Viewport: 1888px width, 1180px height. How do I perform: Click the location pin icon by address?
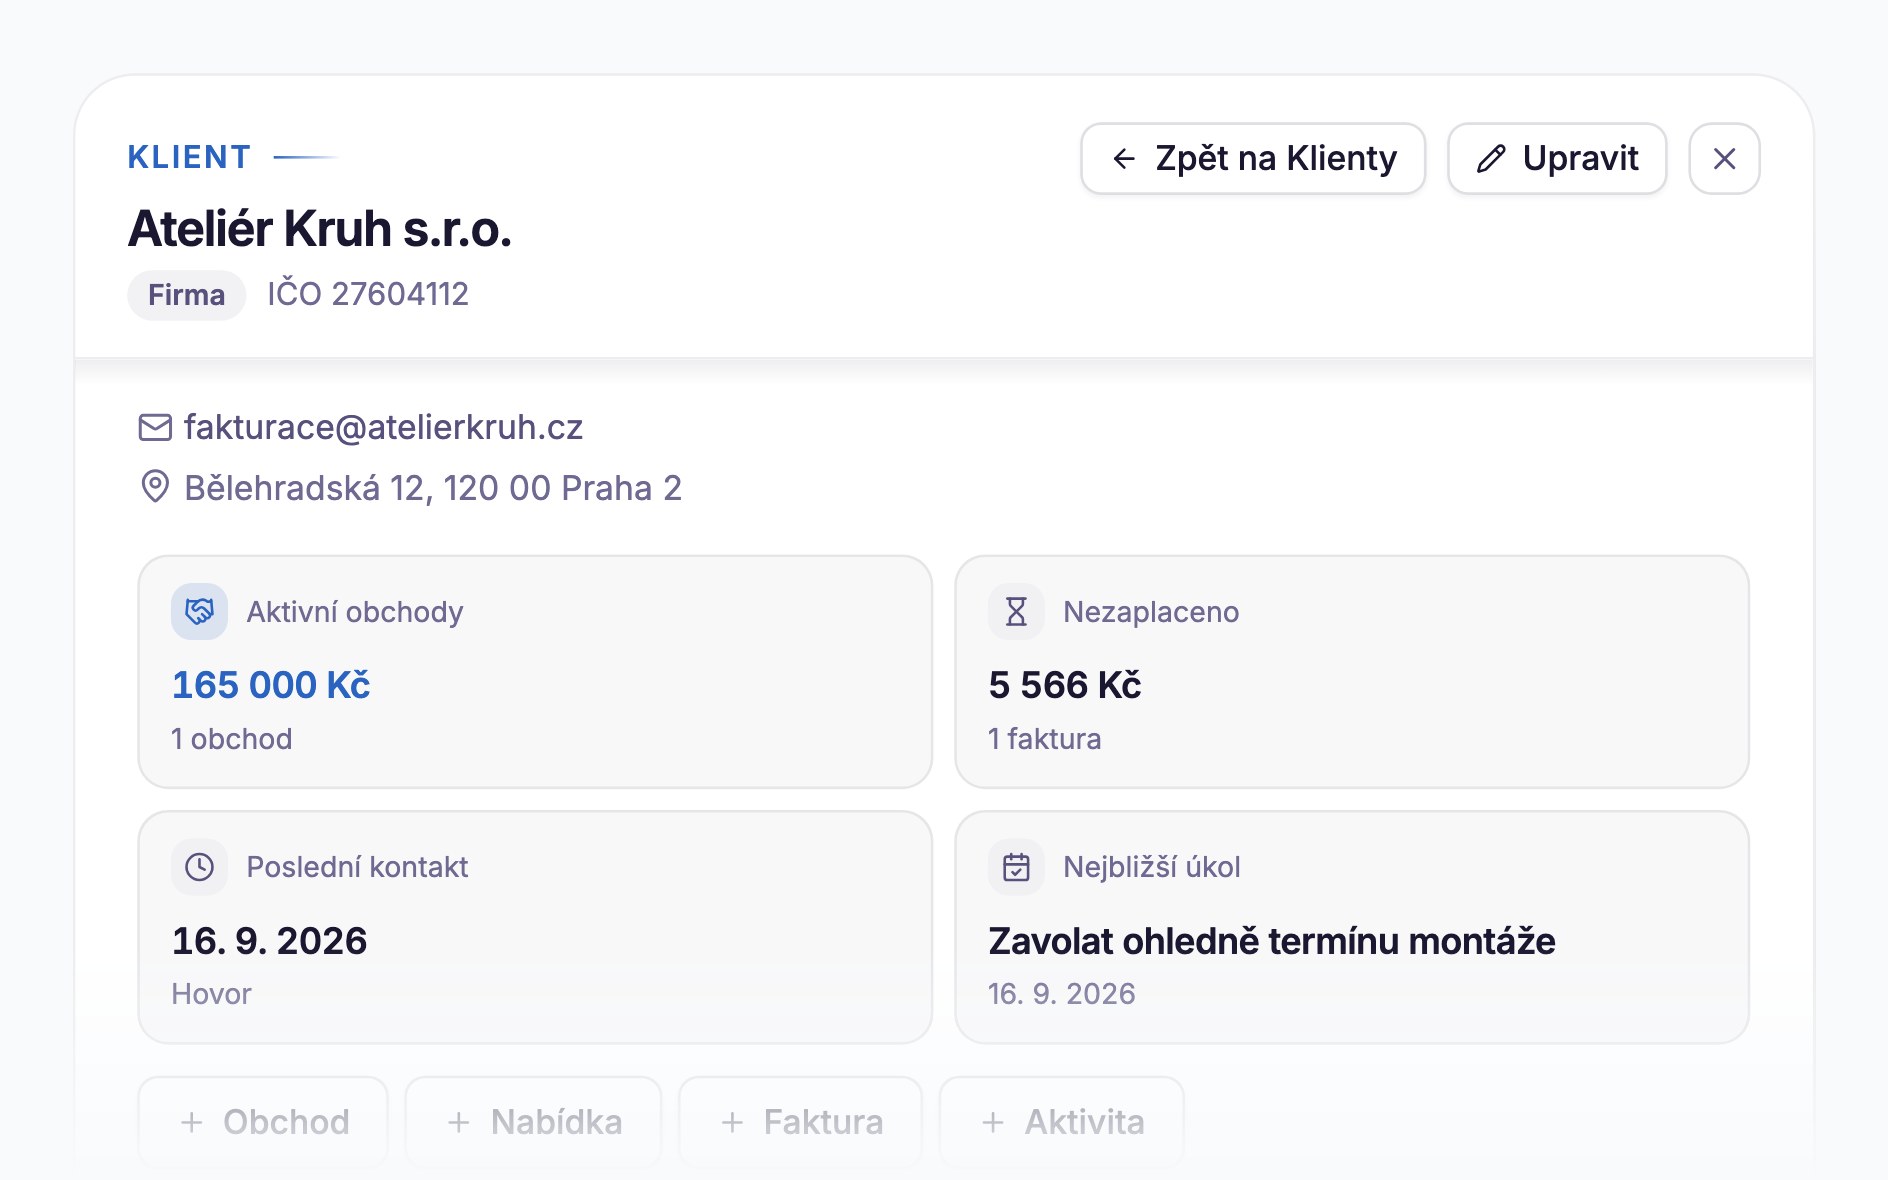(x=155, y=487)
